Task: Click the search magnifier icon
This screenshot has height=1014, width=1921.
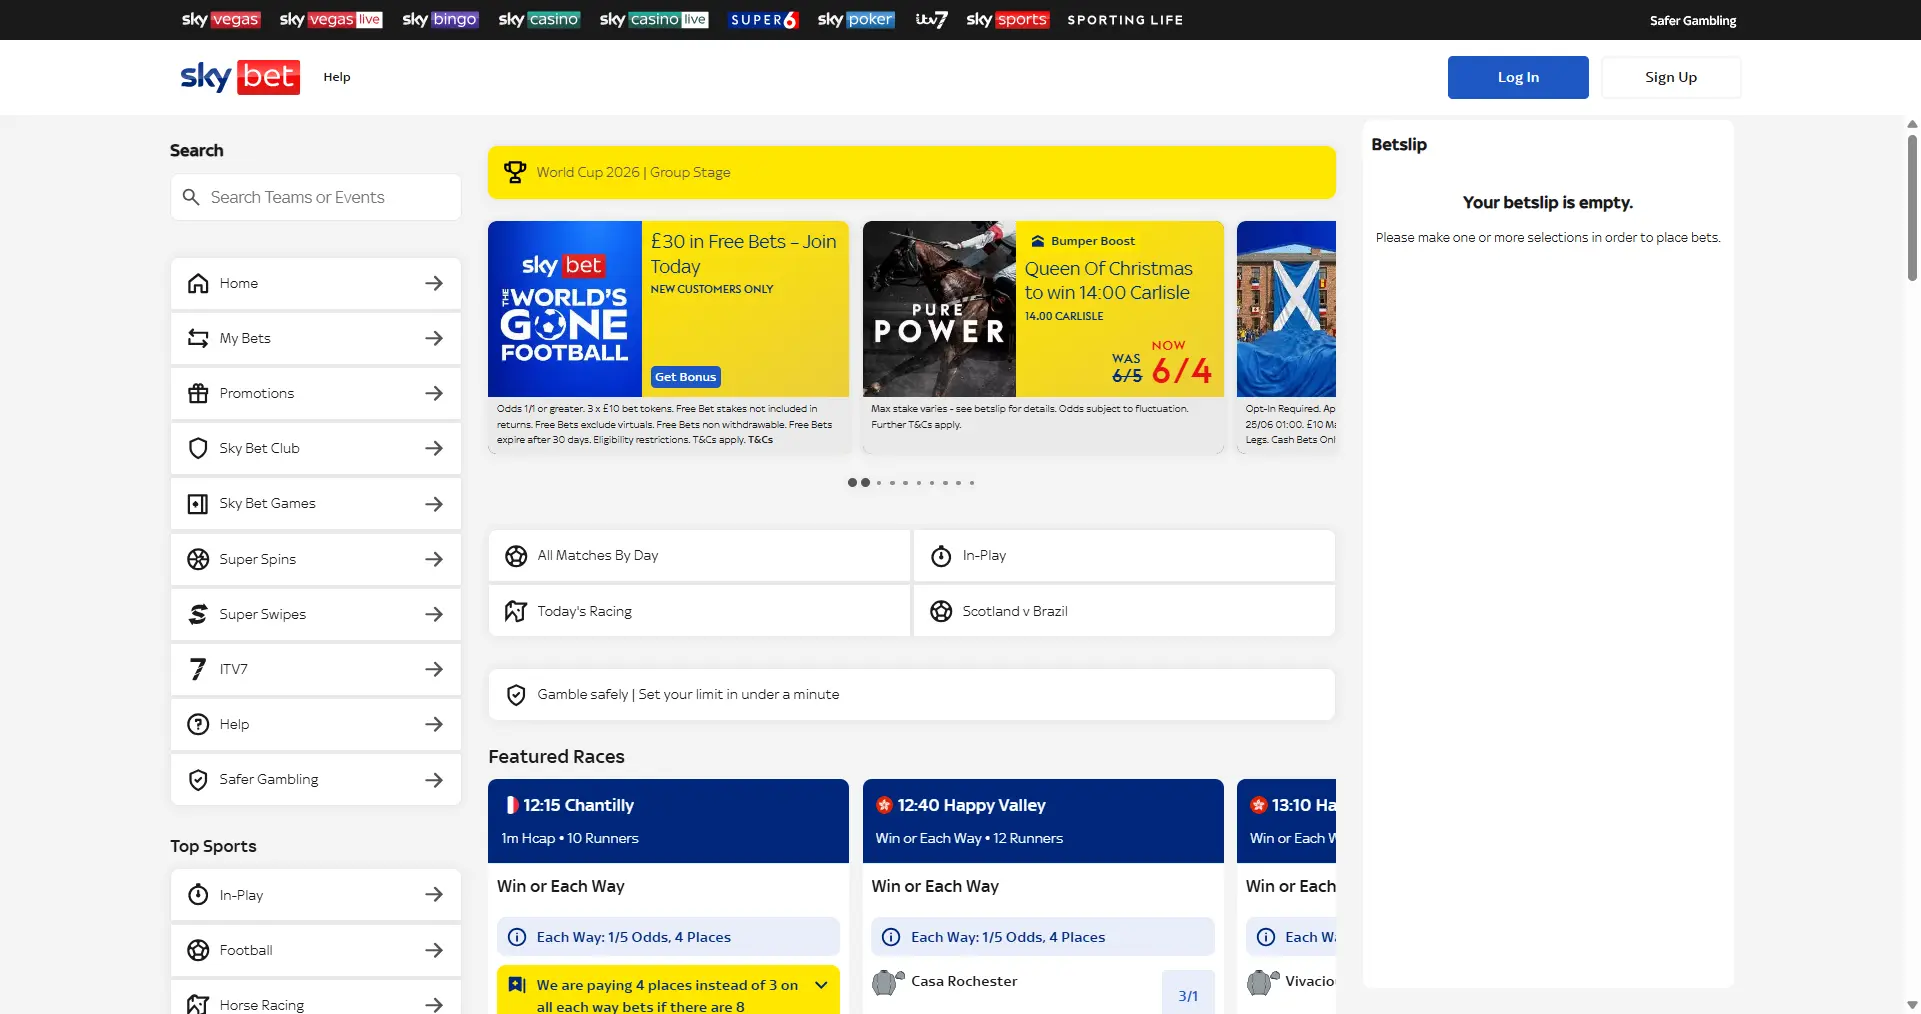Action: click(191, 197)
